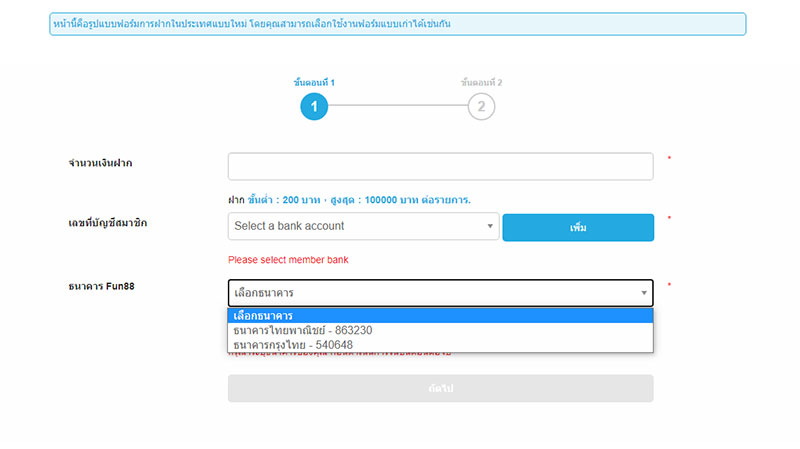Click the red asterisk beside the deposit amount field
The height and width of the screenshot is (449, 800).
[x=669, y=159]
